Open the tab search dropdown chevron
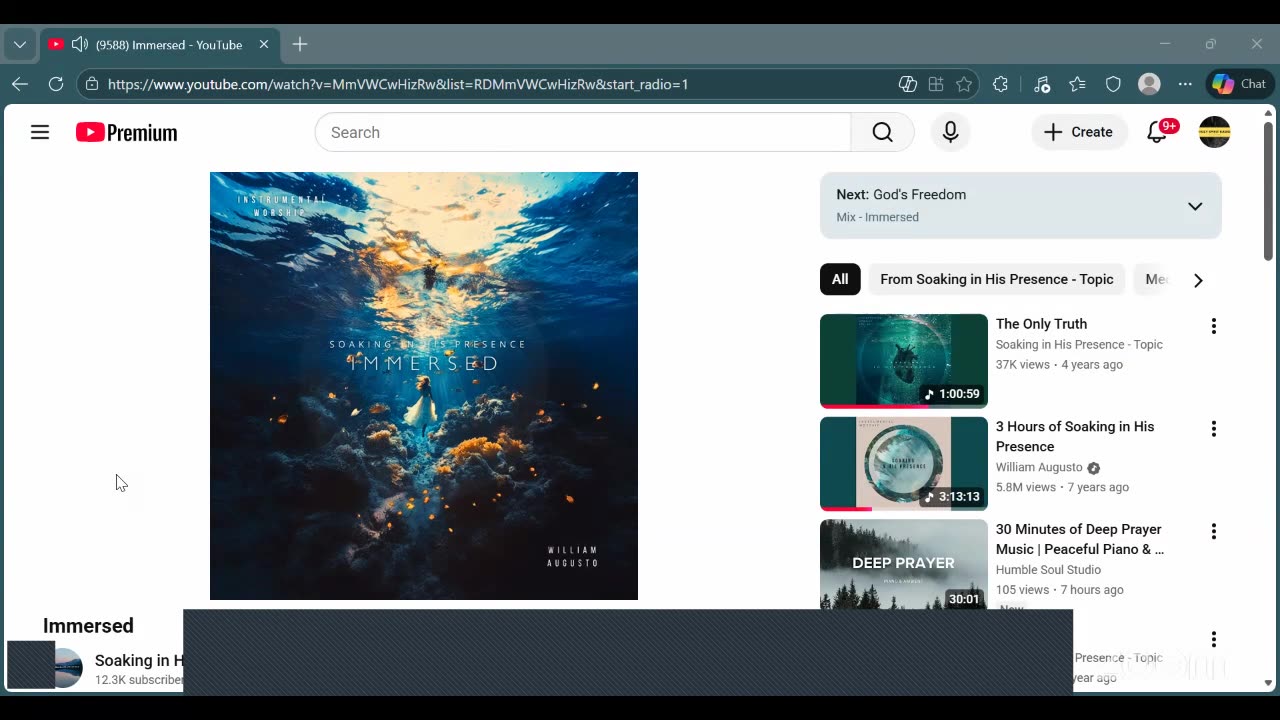Viewport: 1280px width, 720px height. click(20, 44)
